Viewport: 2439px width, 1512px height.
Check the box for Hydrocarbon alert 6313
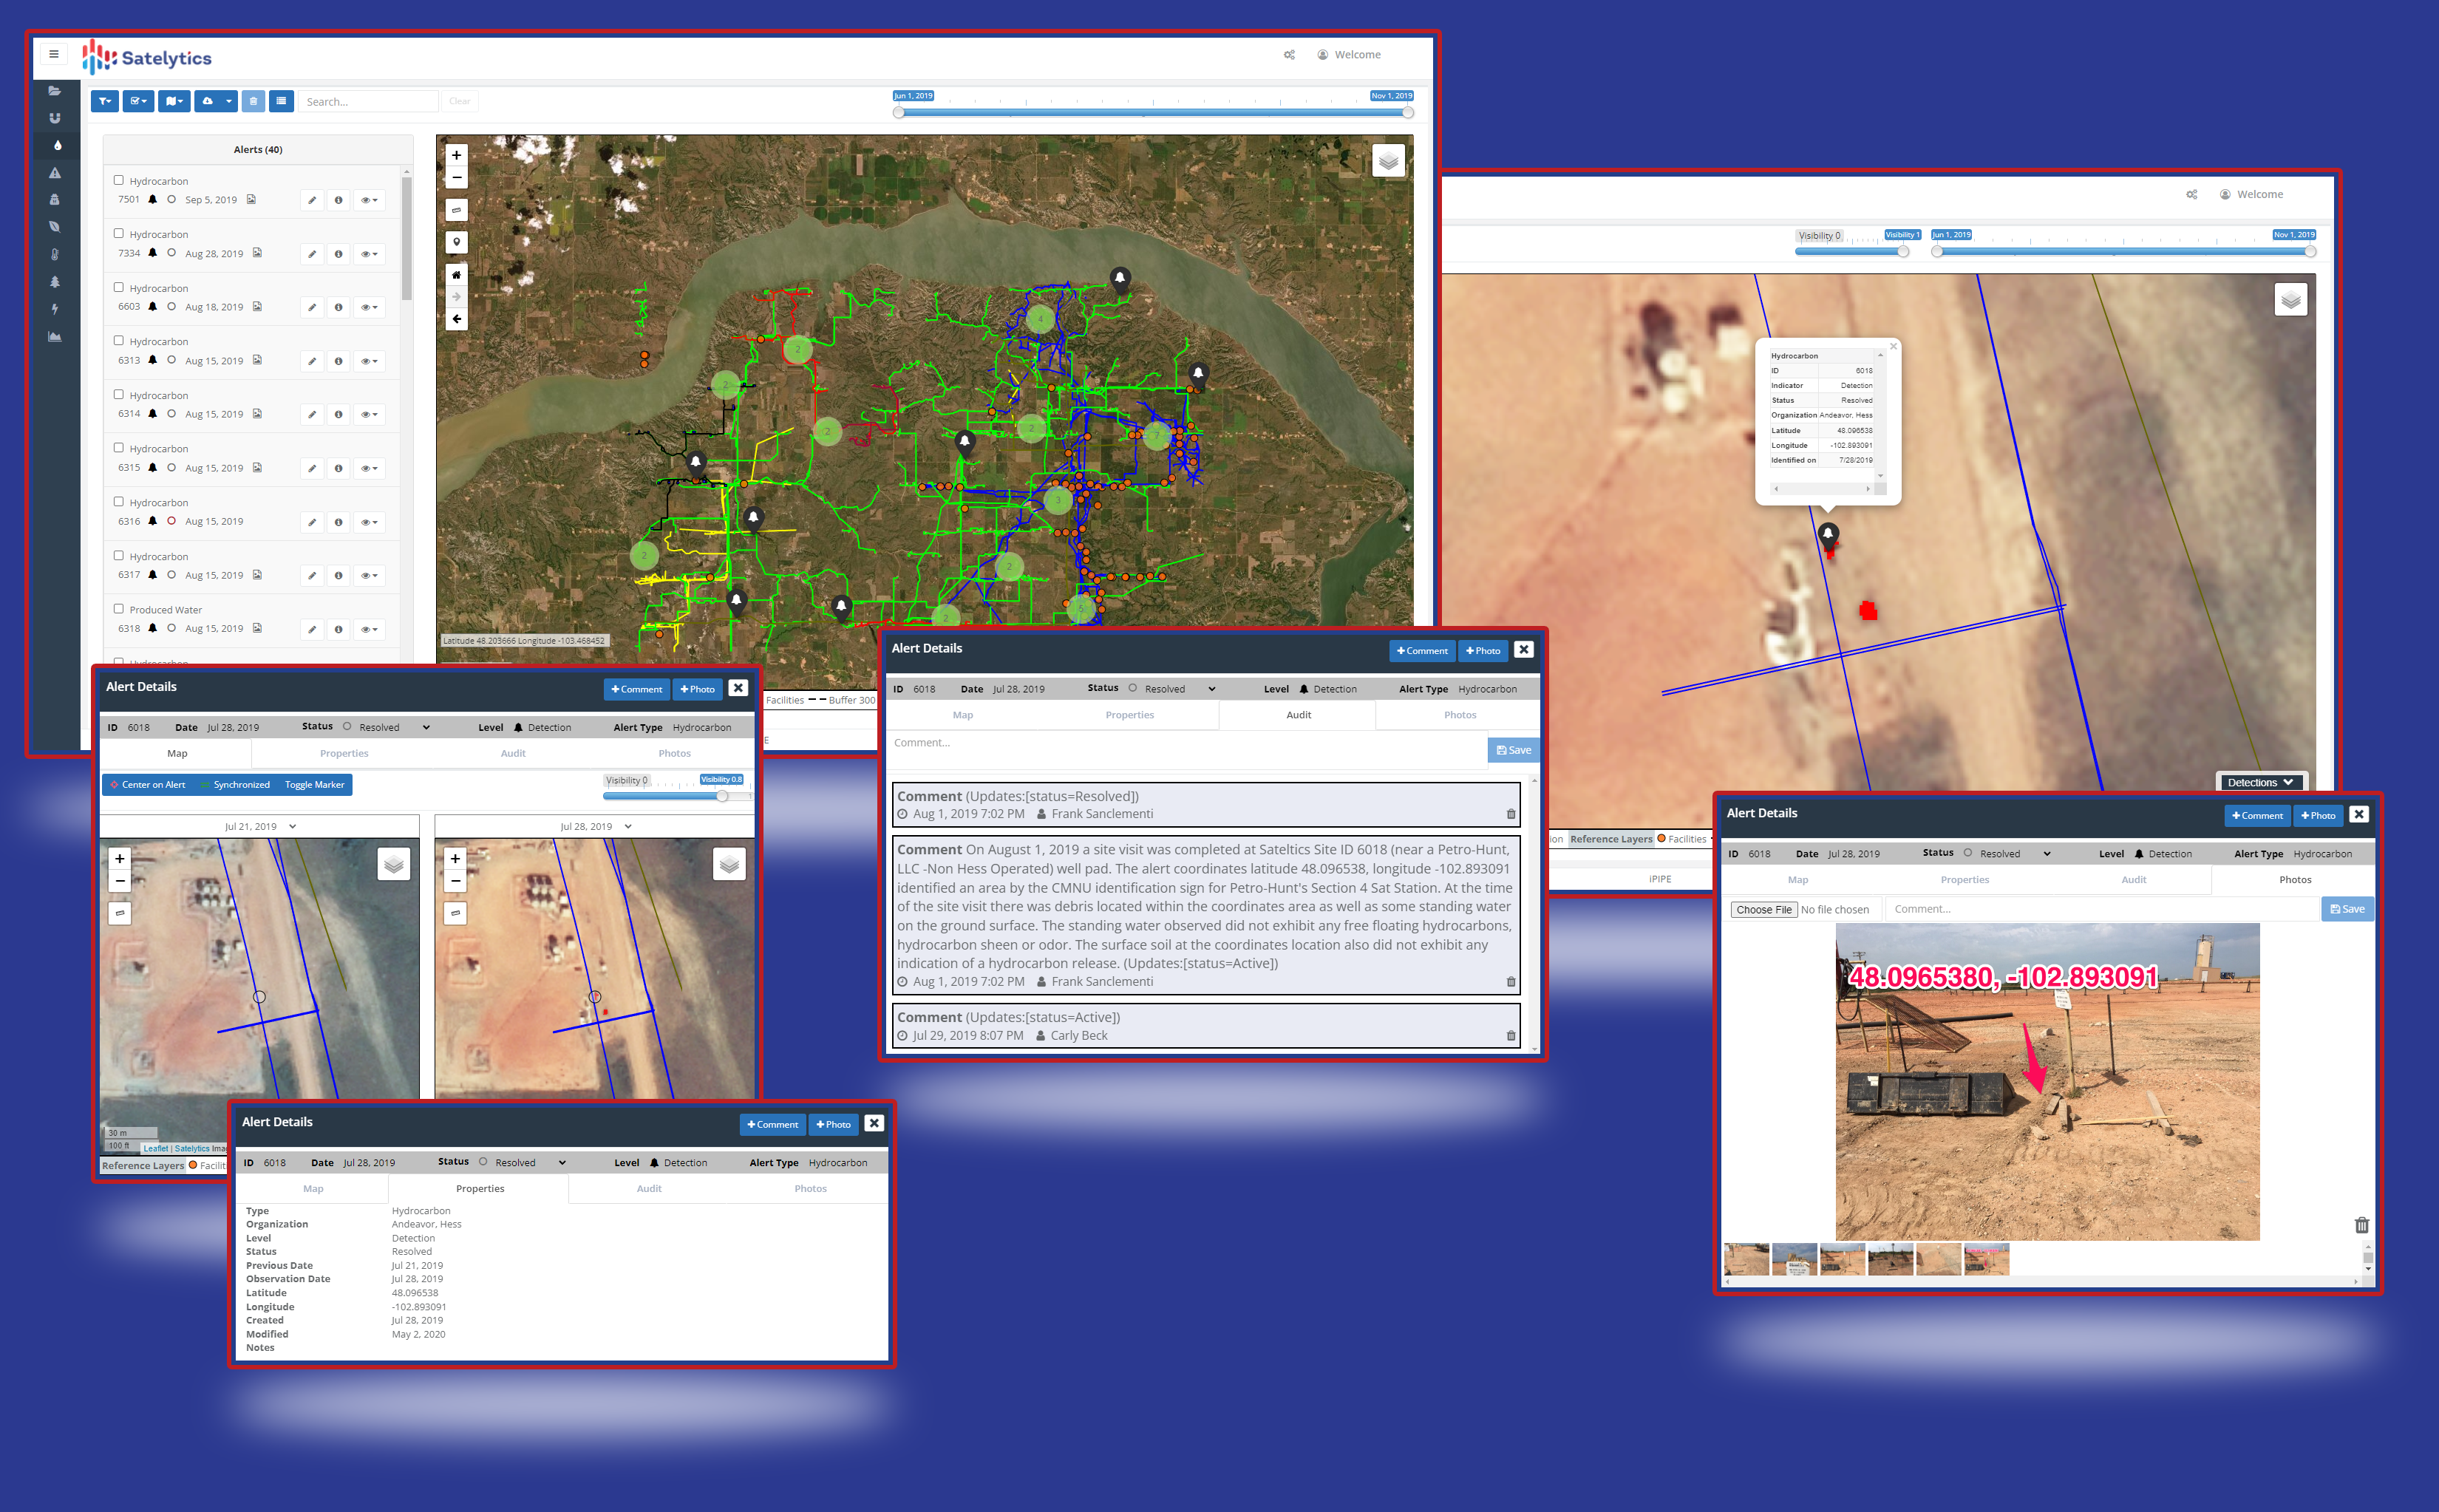118,340
